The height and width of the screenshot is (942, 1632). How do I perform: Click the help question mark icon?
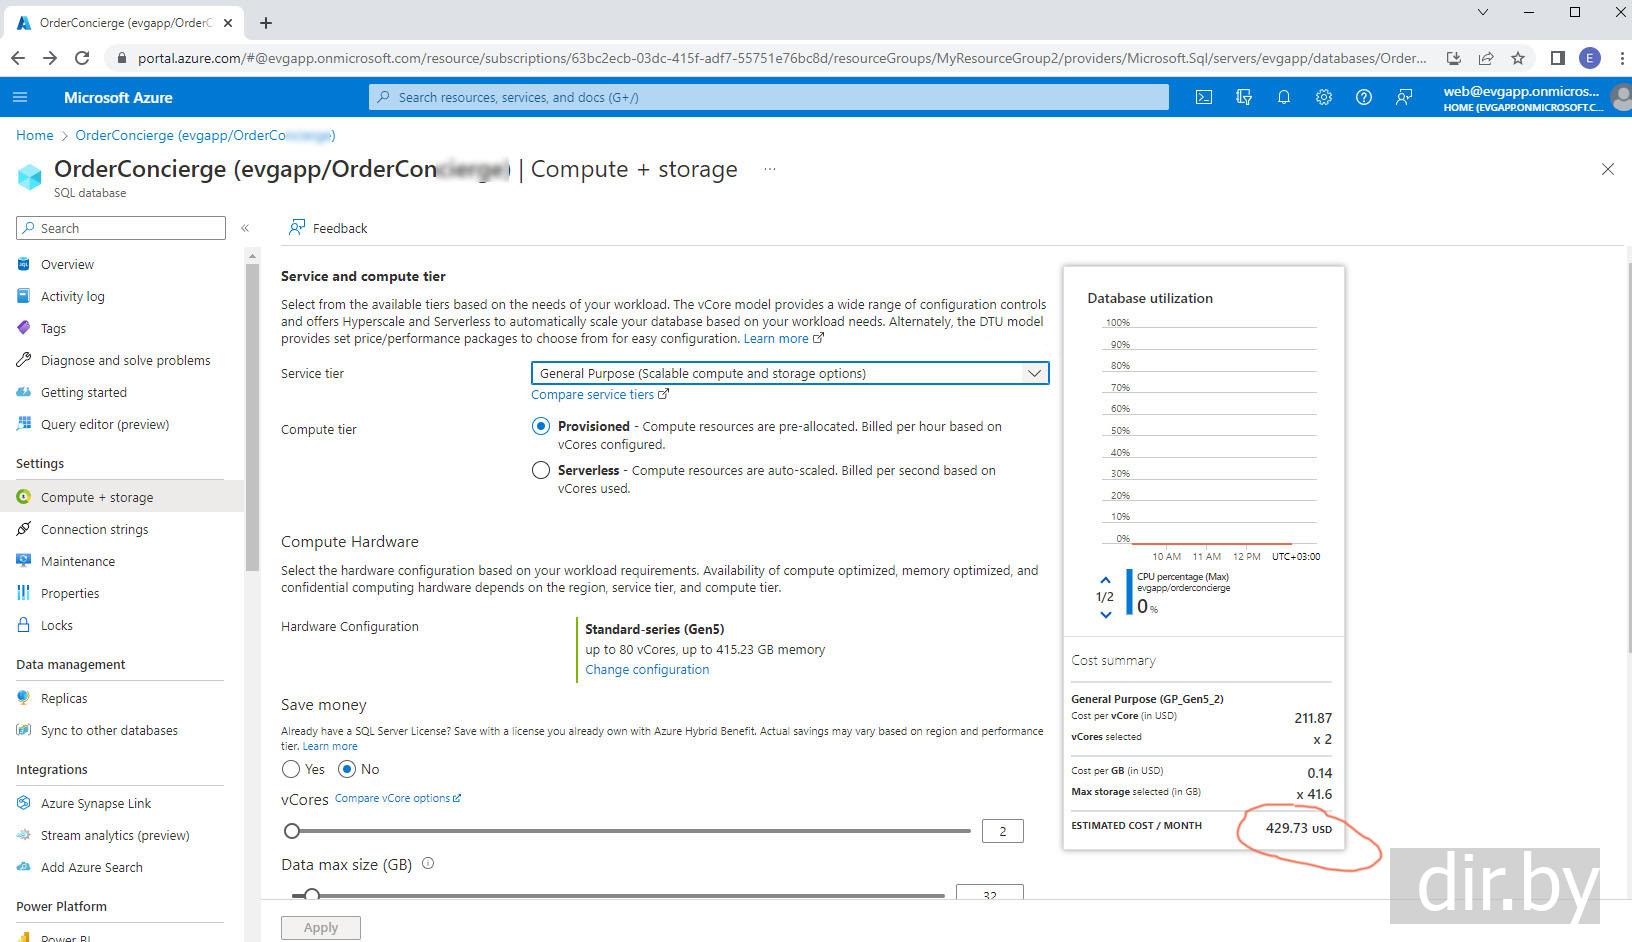coord(1364,97)
